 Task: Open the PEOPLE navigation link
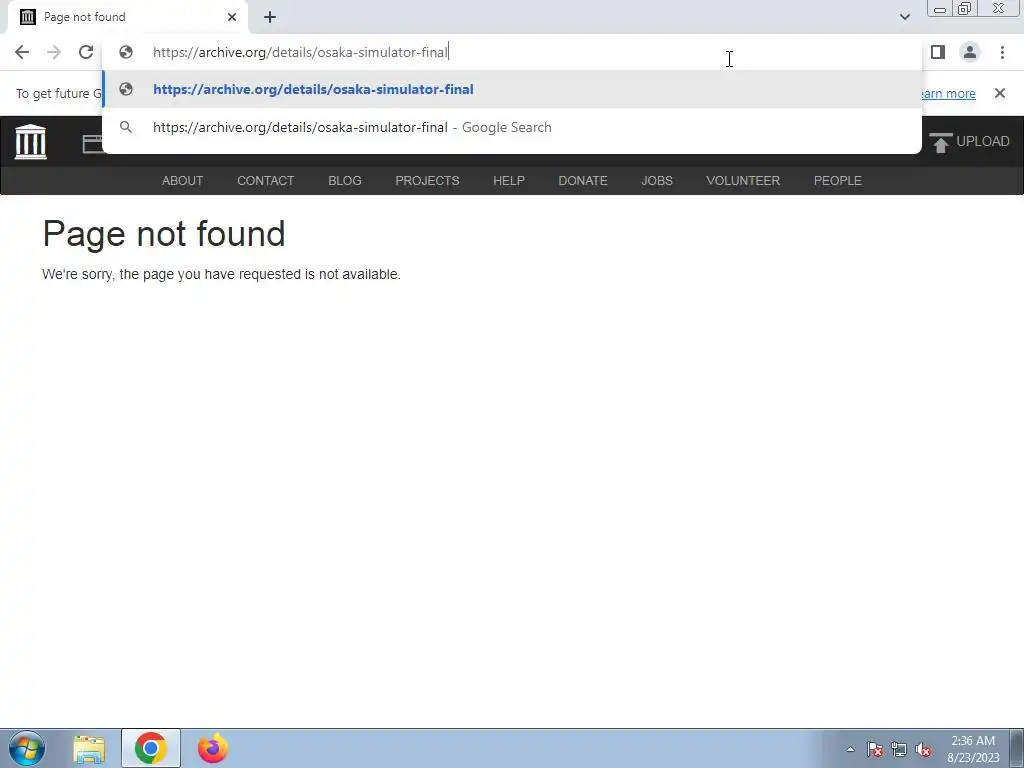(x=838, y=181)
